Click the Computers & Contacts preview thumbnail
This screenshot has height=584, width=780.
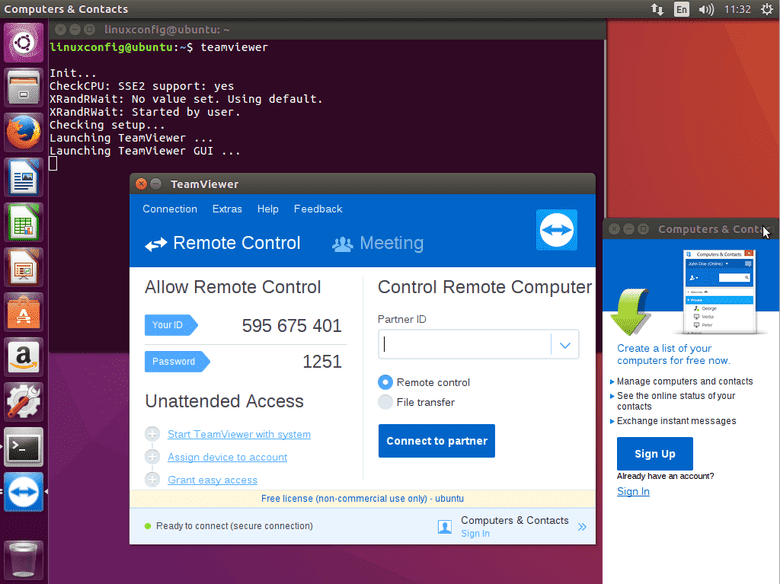point(719,291)
